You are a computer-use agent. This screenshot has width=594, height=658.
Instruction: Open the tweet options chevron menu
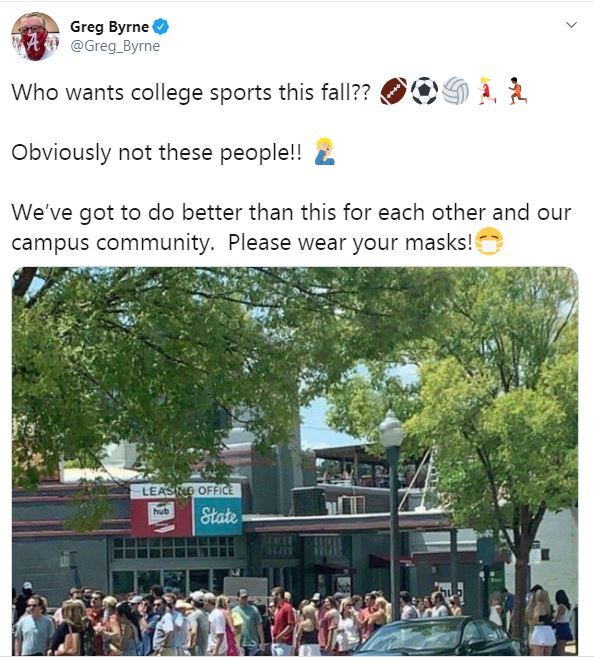[x=571, y=25]
